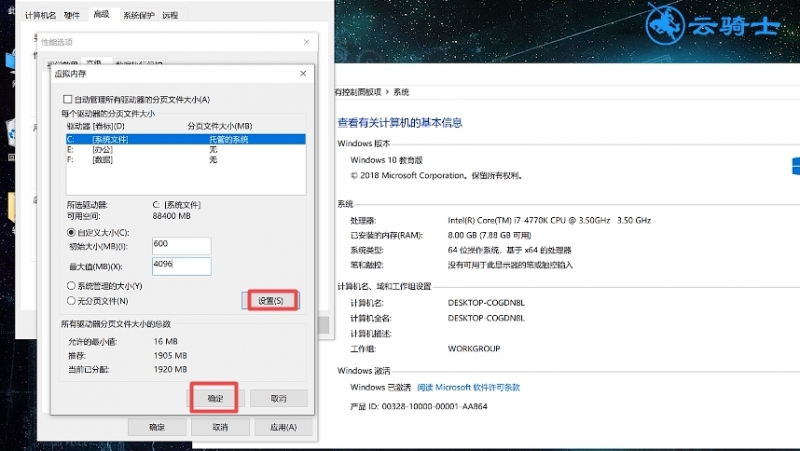Viewport: 800px width, 451px height.
Task: Open the 高级 tab in System Properties
Action: coord(102,14)
